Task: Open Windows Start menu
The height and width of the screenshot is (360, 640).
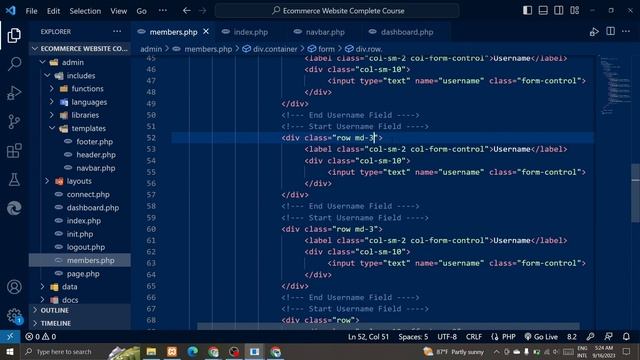Action: (10, 352)
